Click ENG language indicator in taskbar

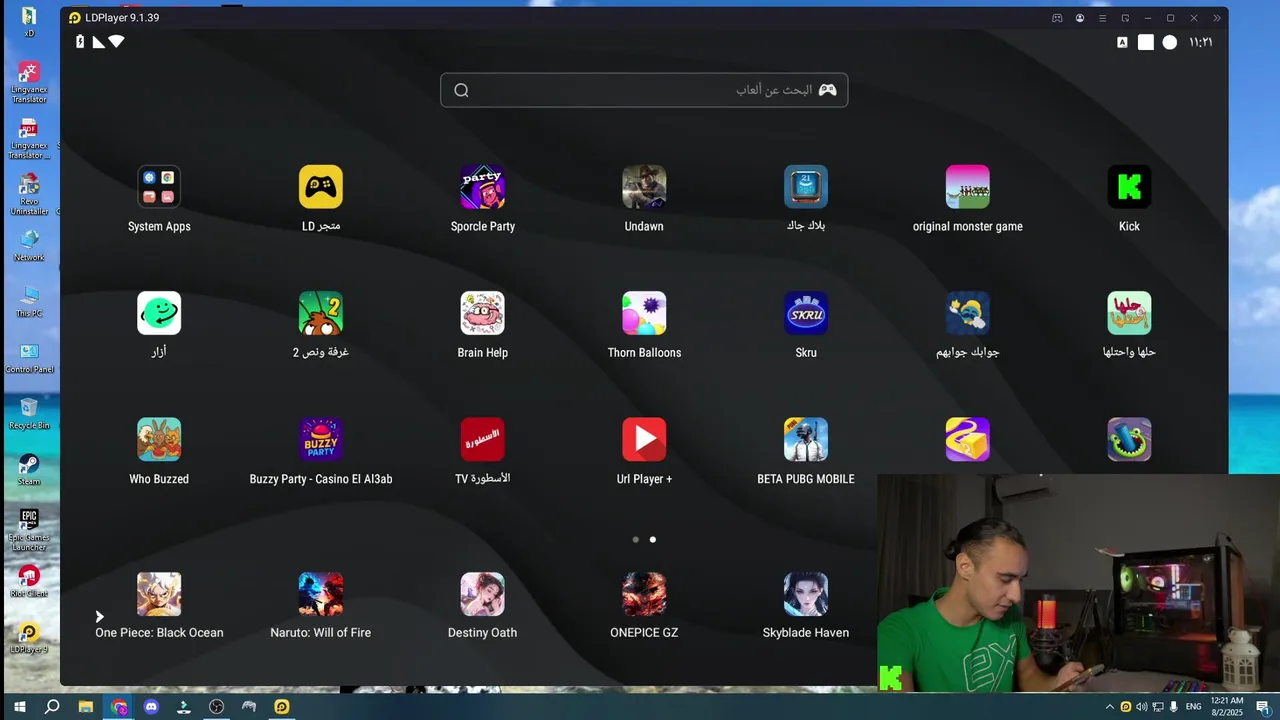(x=1193, y=707)
